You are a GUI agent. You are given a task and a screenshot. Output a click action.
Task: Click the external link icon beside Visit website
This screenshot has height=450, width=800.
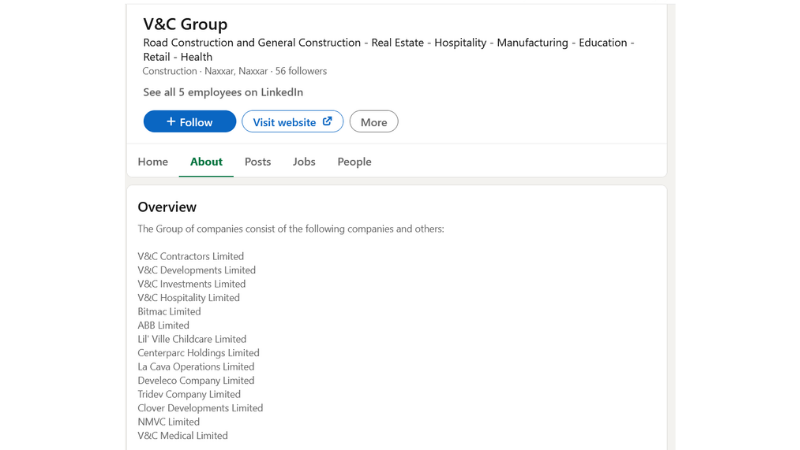click(x=327, y=122)
